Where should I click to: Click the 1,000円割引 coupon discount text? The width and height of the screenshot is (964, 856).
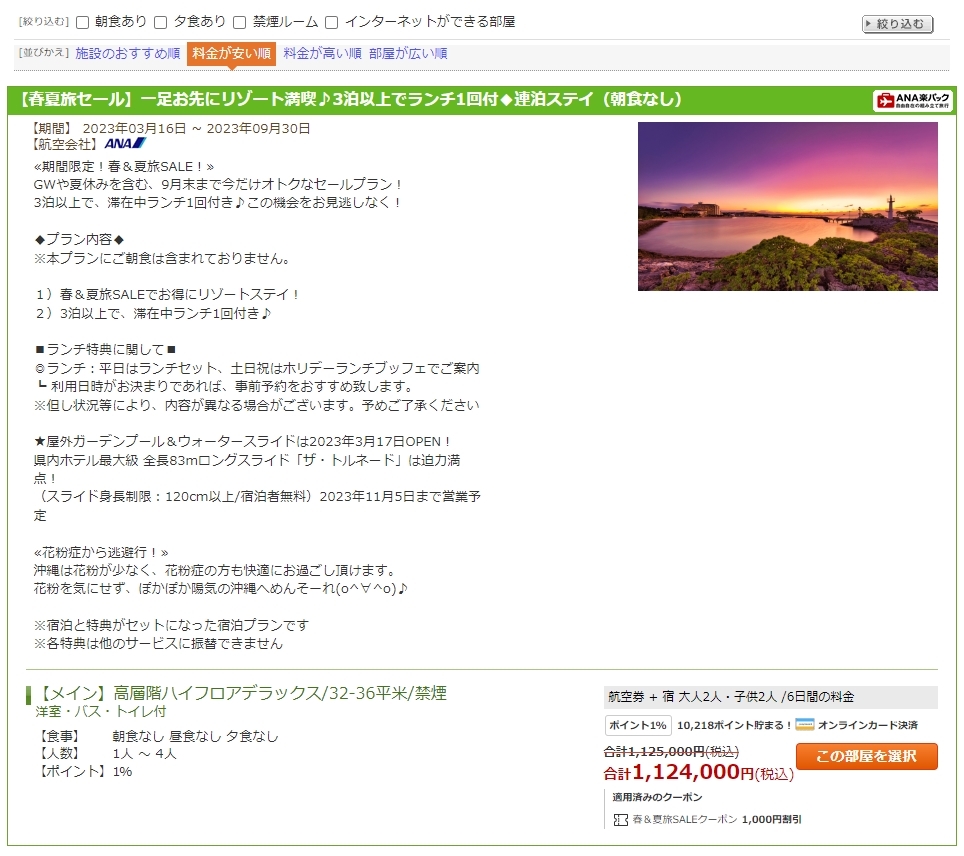coord(772,820)
